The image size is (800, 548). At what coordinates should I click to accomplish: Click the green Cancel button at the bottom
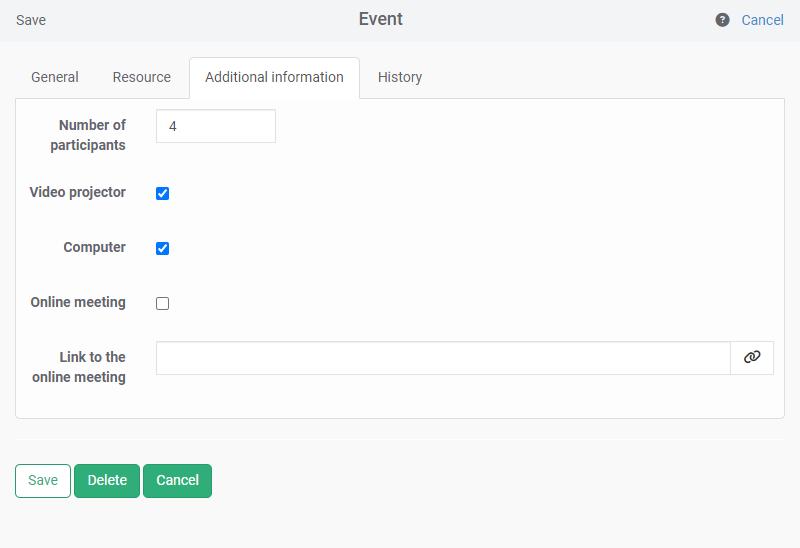(178, 481)
